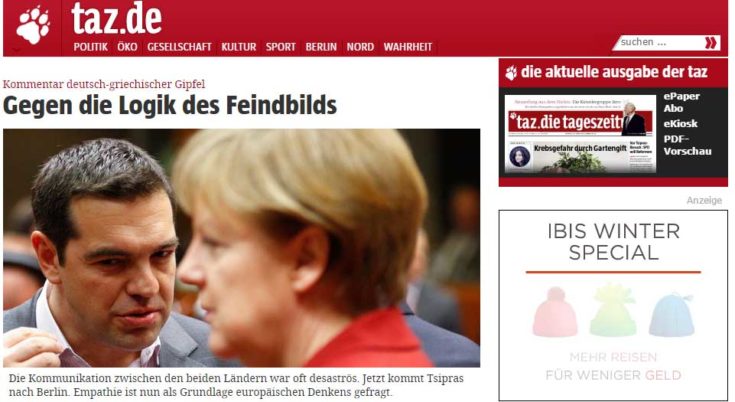Open the Berlin section
The width and height of the screenshot is (735, 402).
pos(321,47)
